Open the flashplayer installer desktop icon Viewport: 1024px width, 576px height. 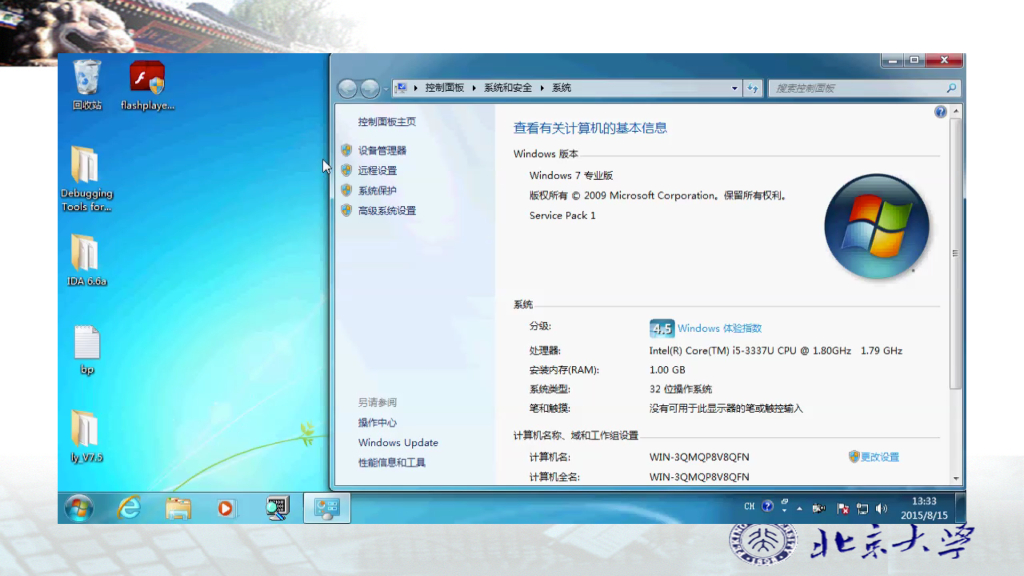[147, 78]
